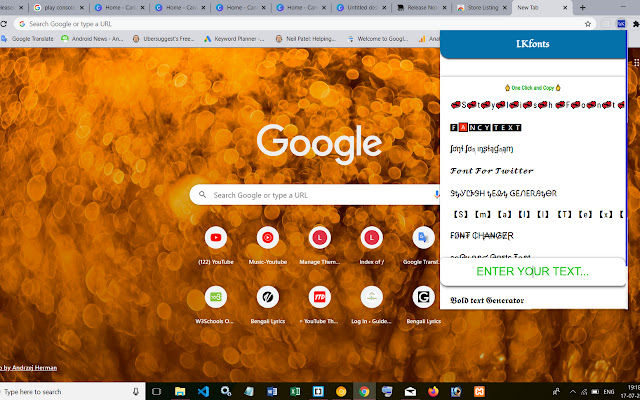Open Task View on the taskbar
640x400 pixels.
click(x=156, y=391)
